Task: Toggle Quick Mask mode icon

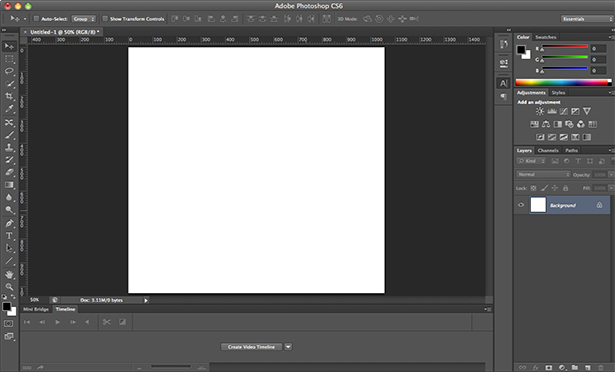Action: [x=8, y=324]
